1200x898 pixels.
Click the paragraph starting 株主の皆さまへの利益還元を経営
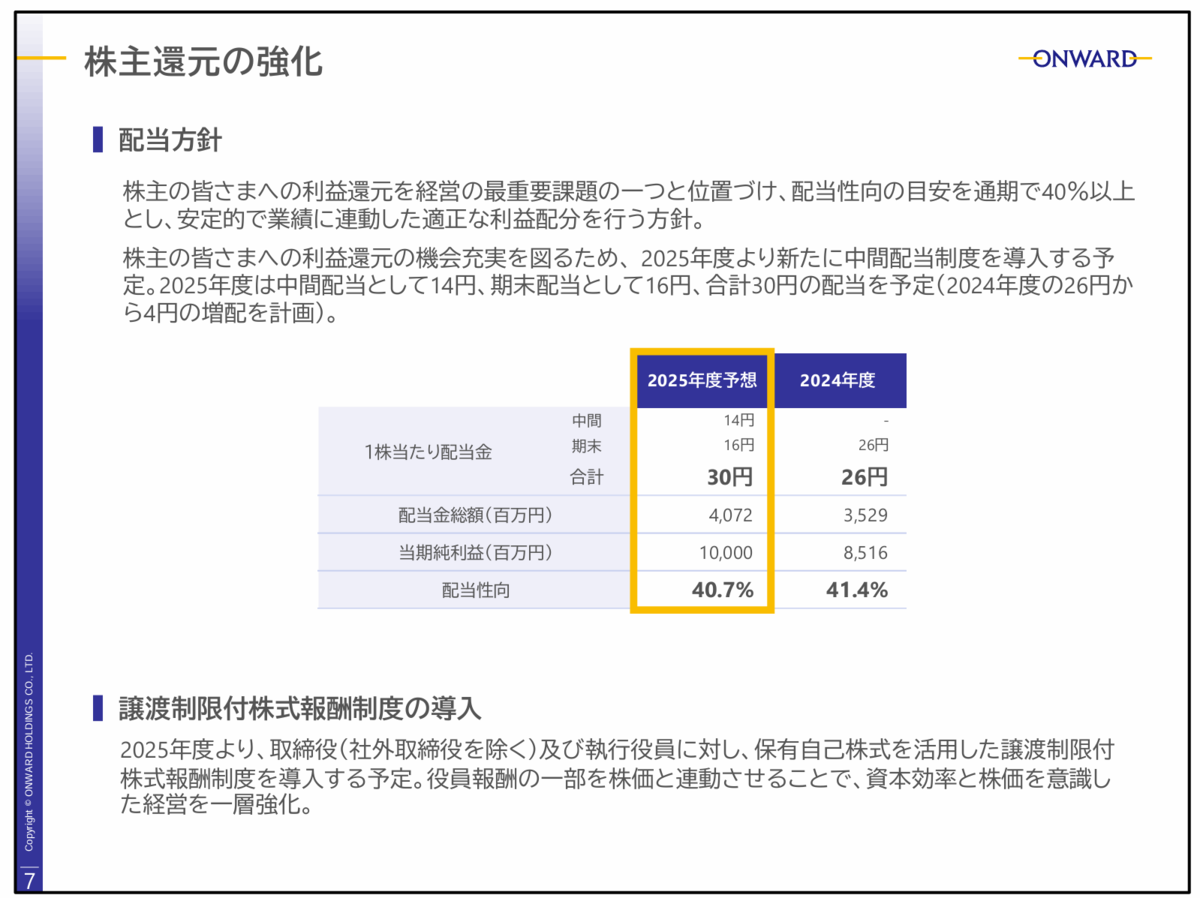629,206
